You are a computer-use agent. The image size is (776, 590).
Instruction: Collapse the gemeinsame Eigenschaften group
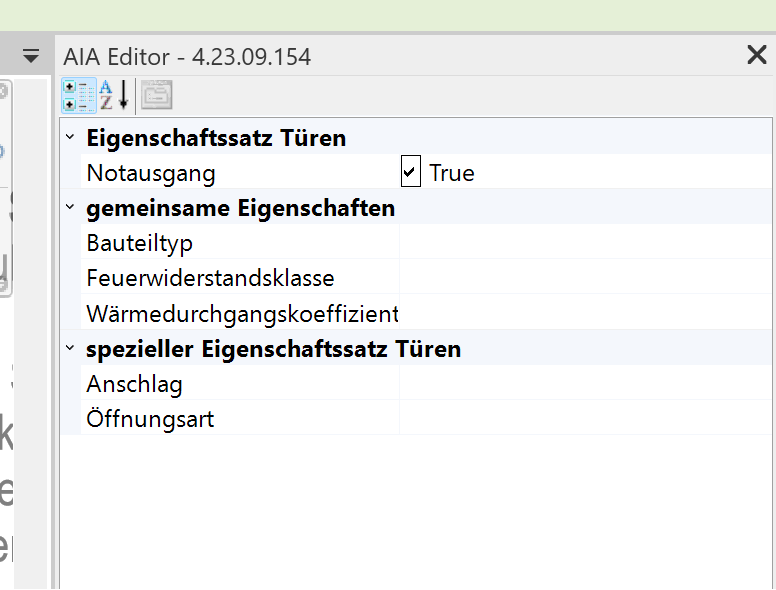(70, 209)
